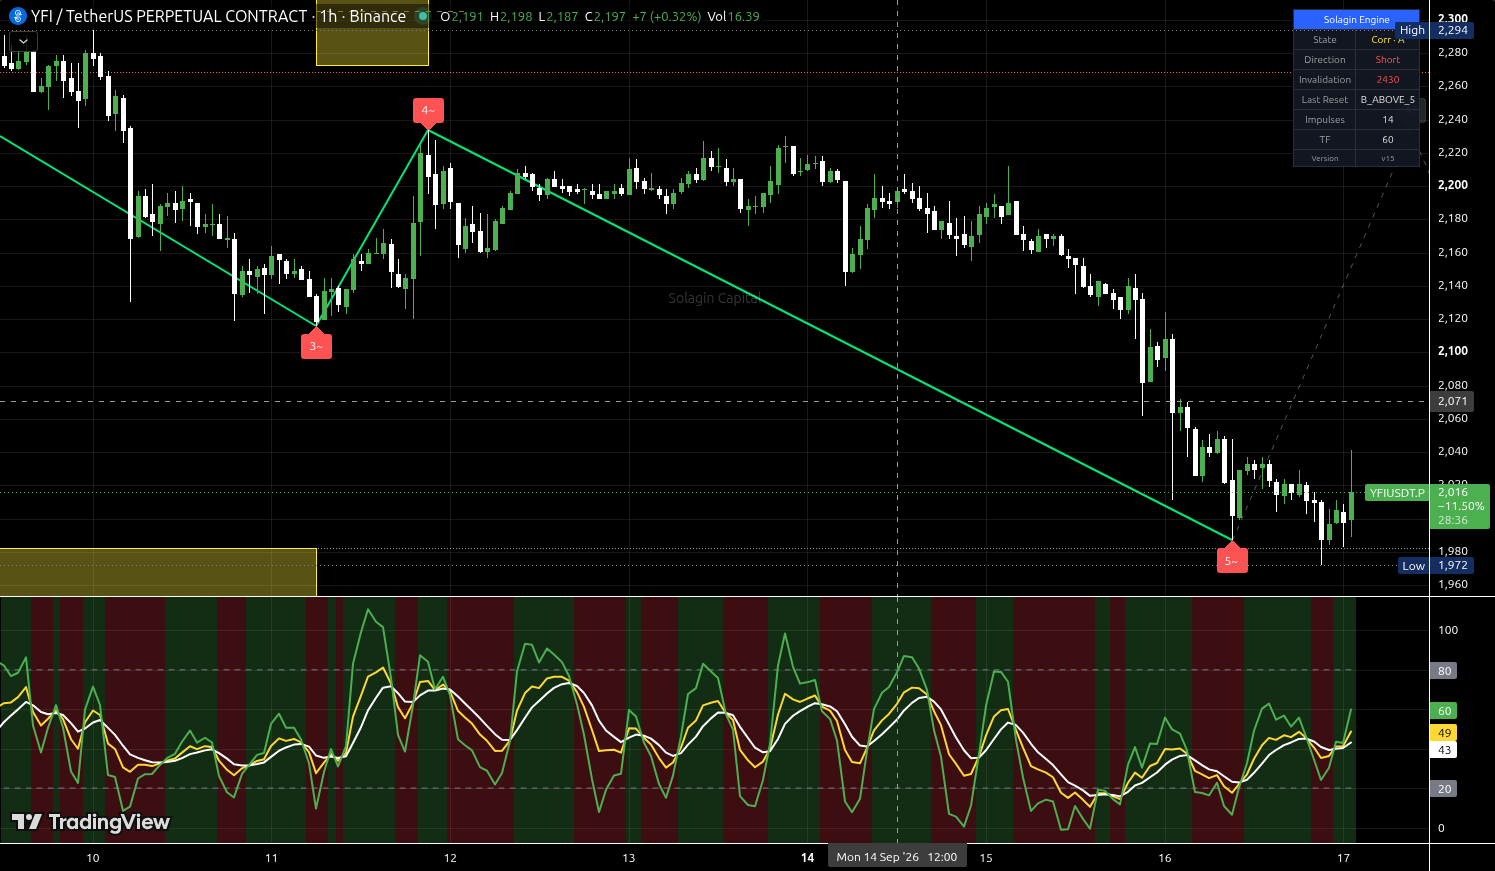
Task: Click the Short direction value
Action: click(x=1387, y=60)
